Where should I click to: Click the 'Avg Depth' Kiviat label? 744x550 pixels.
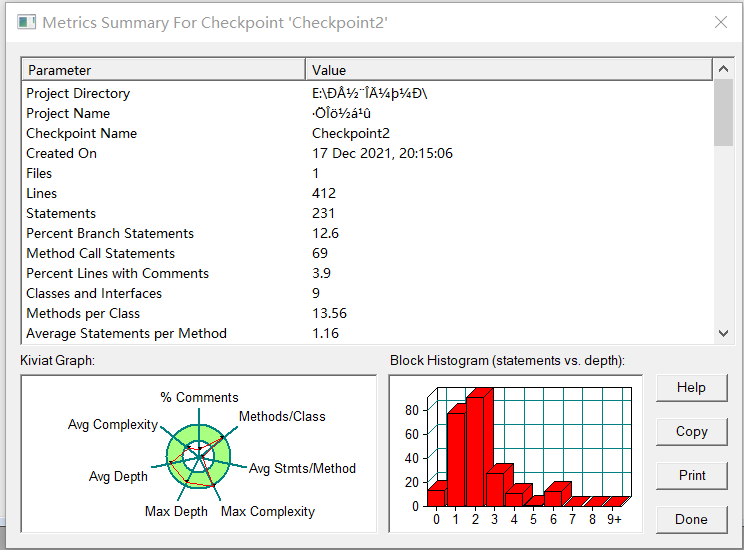[118, 476]
